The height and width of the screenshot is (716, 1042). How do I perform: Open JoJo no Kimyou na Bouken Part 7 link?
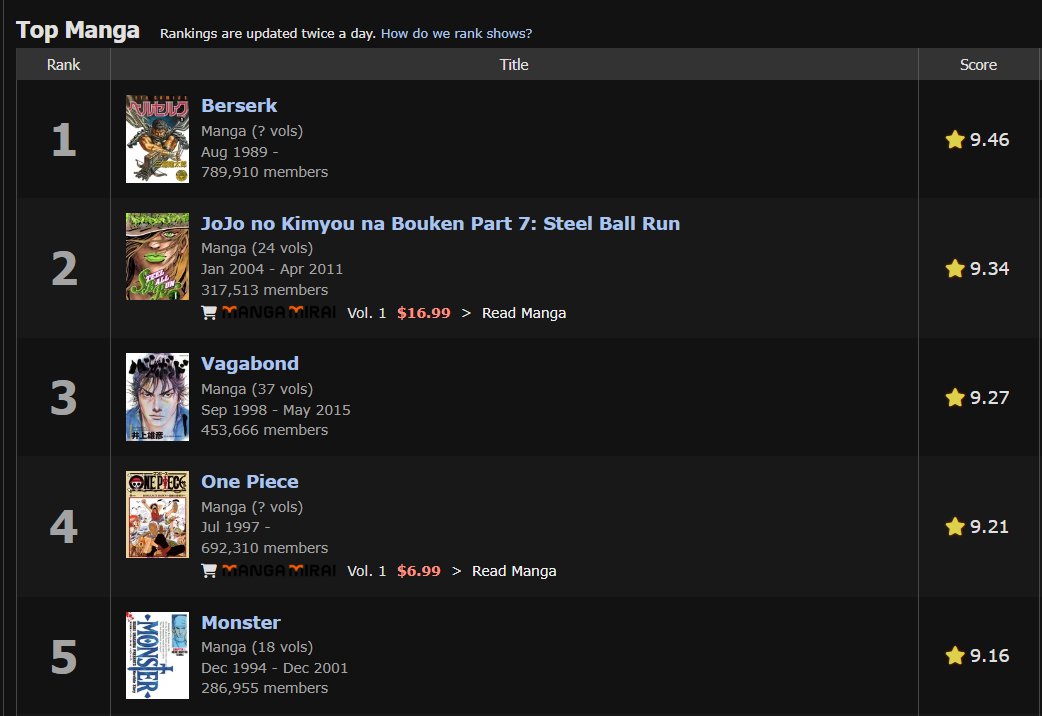[x=440, y=223]
